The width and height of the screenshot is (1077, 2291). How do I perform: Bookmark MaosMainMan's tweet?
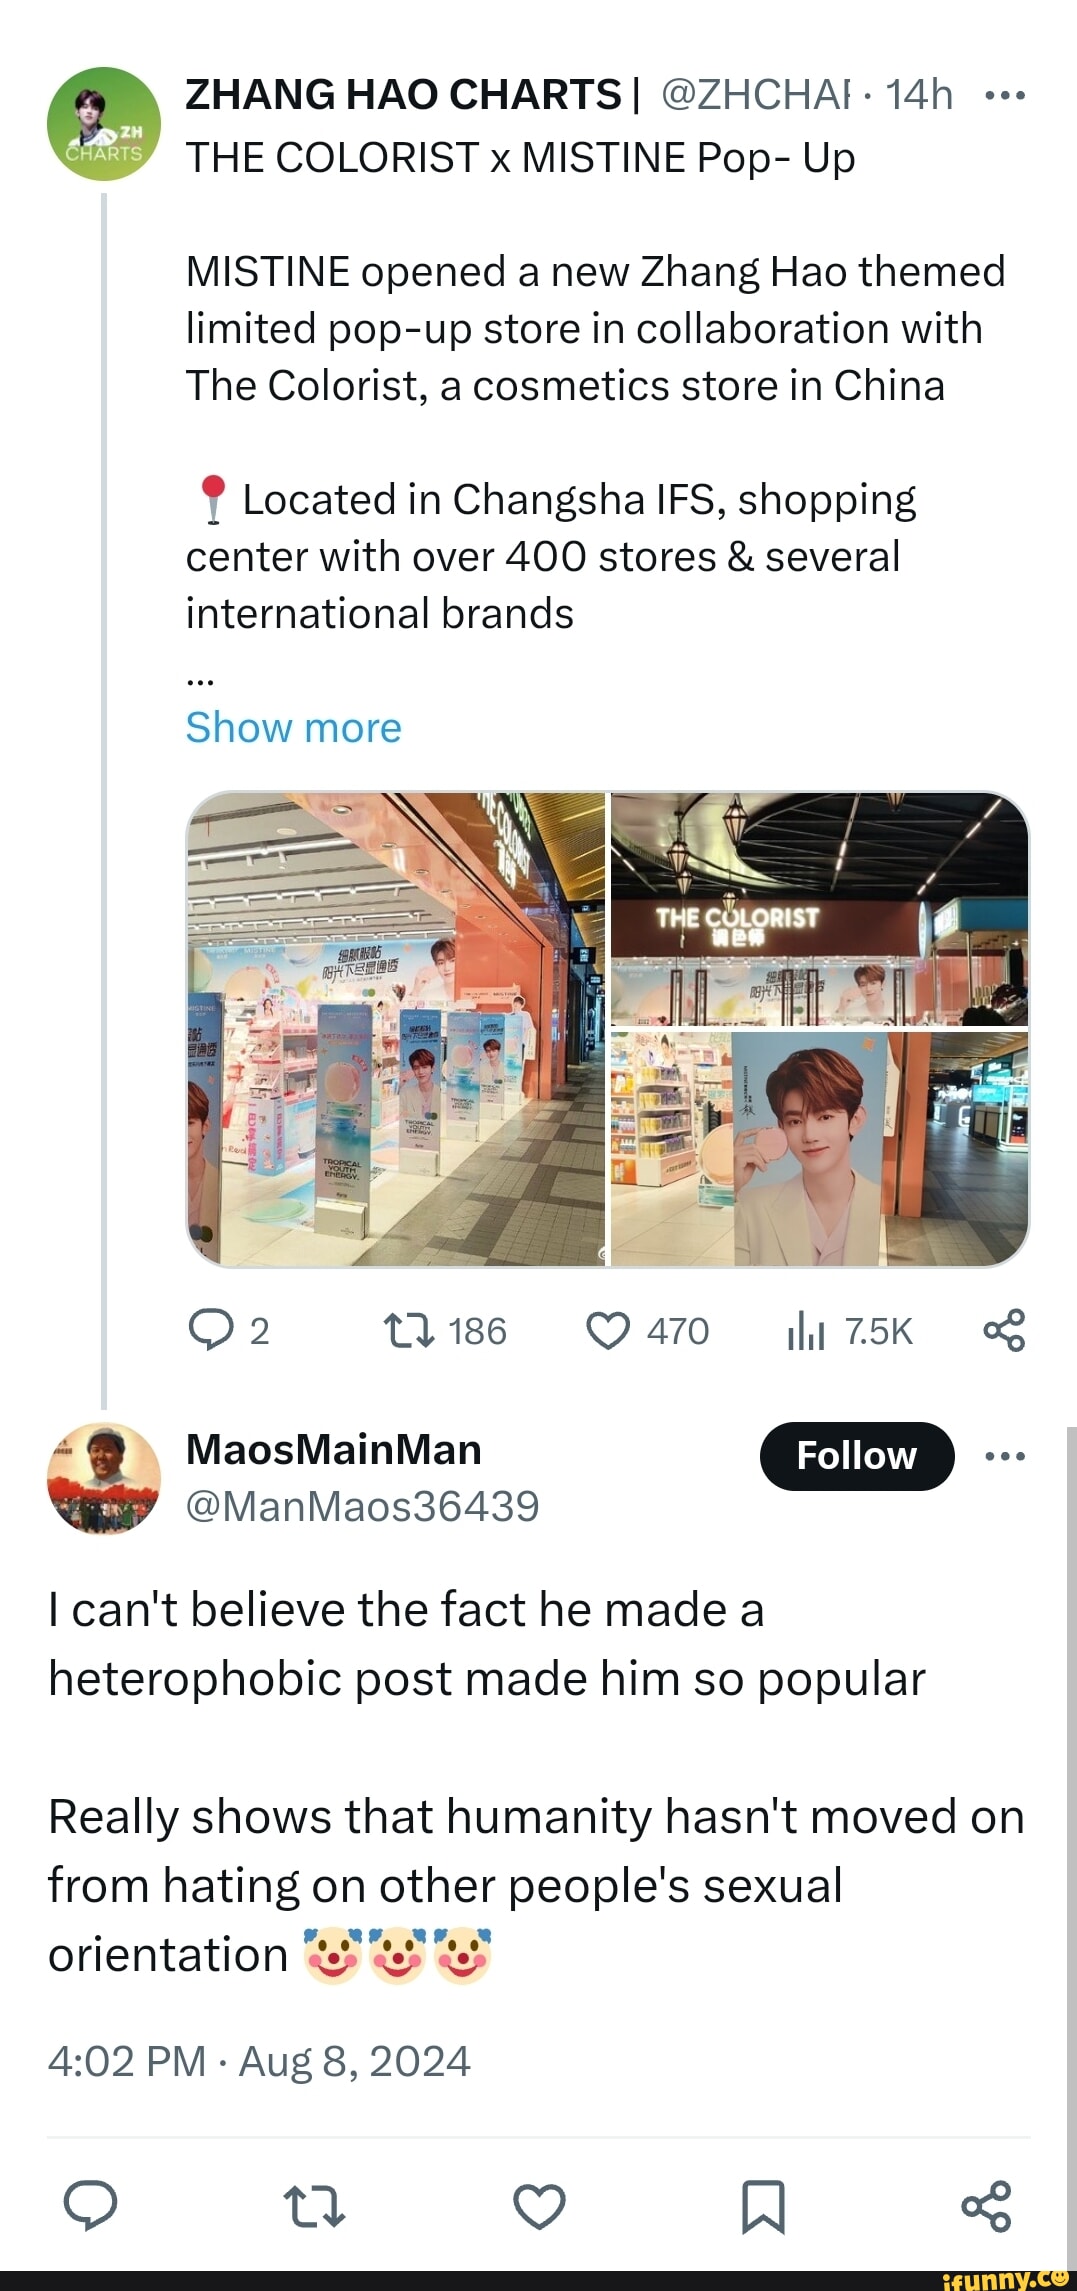(x=763, y=2206)
